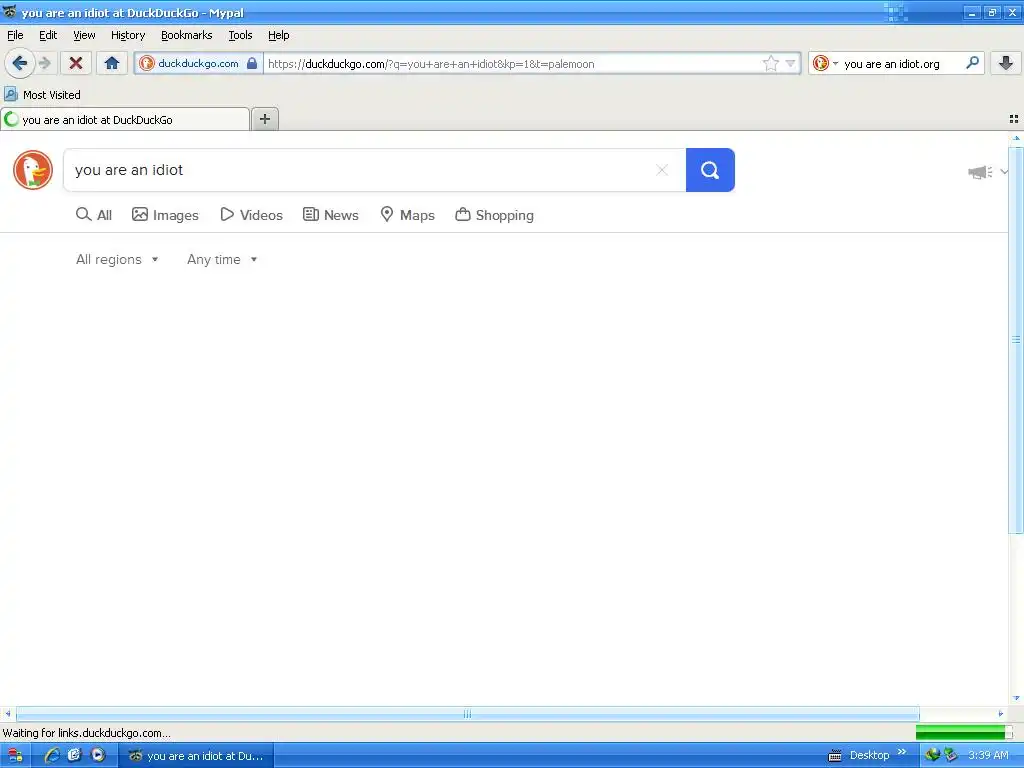The width and height of the screenshot is (1024, 768).
Task: Click the green page loading progress bar
Action: click(964, 733)
